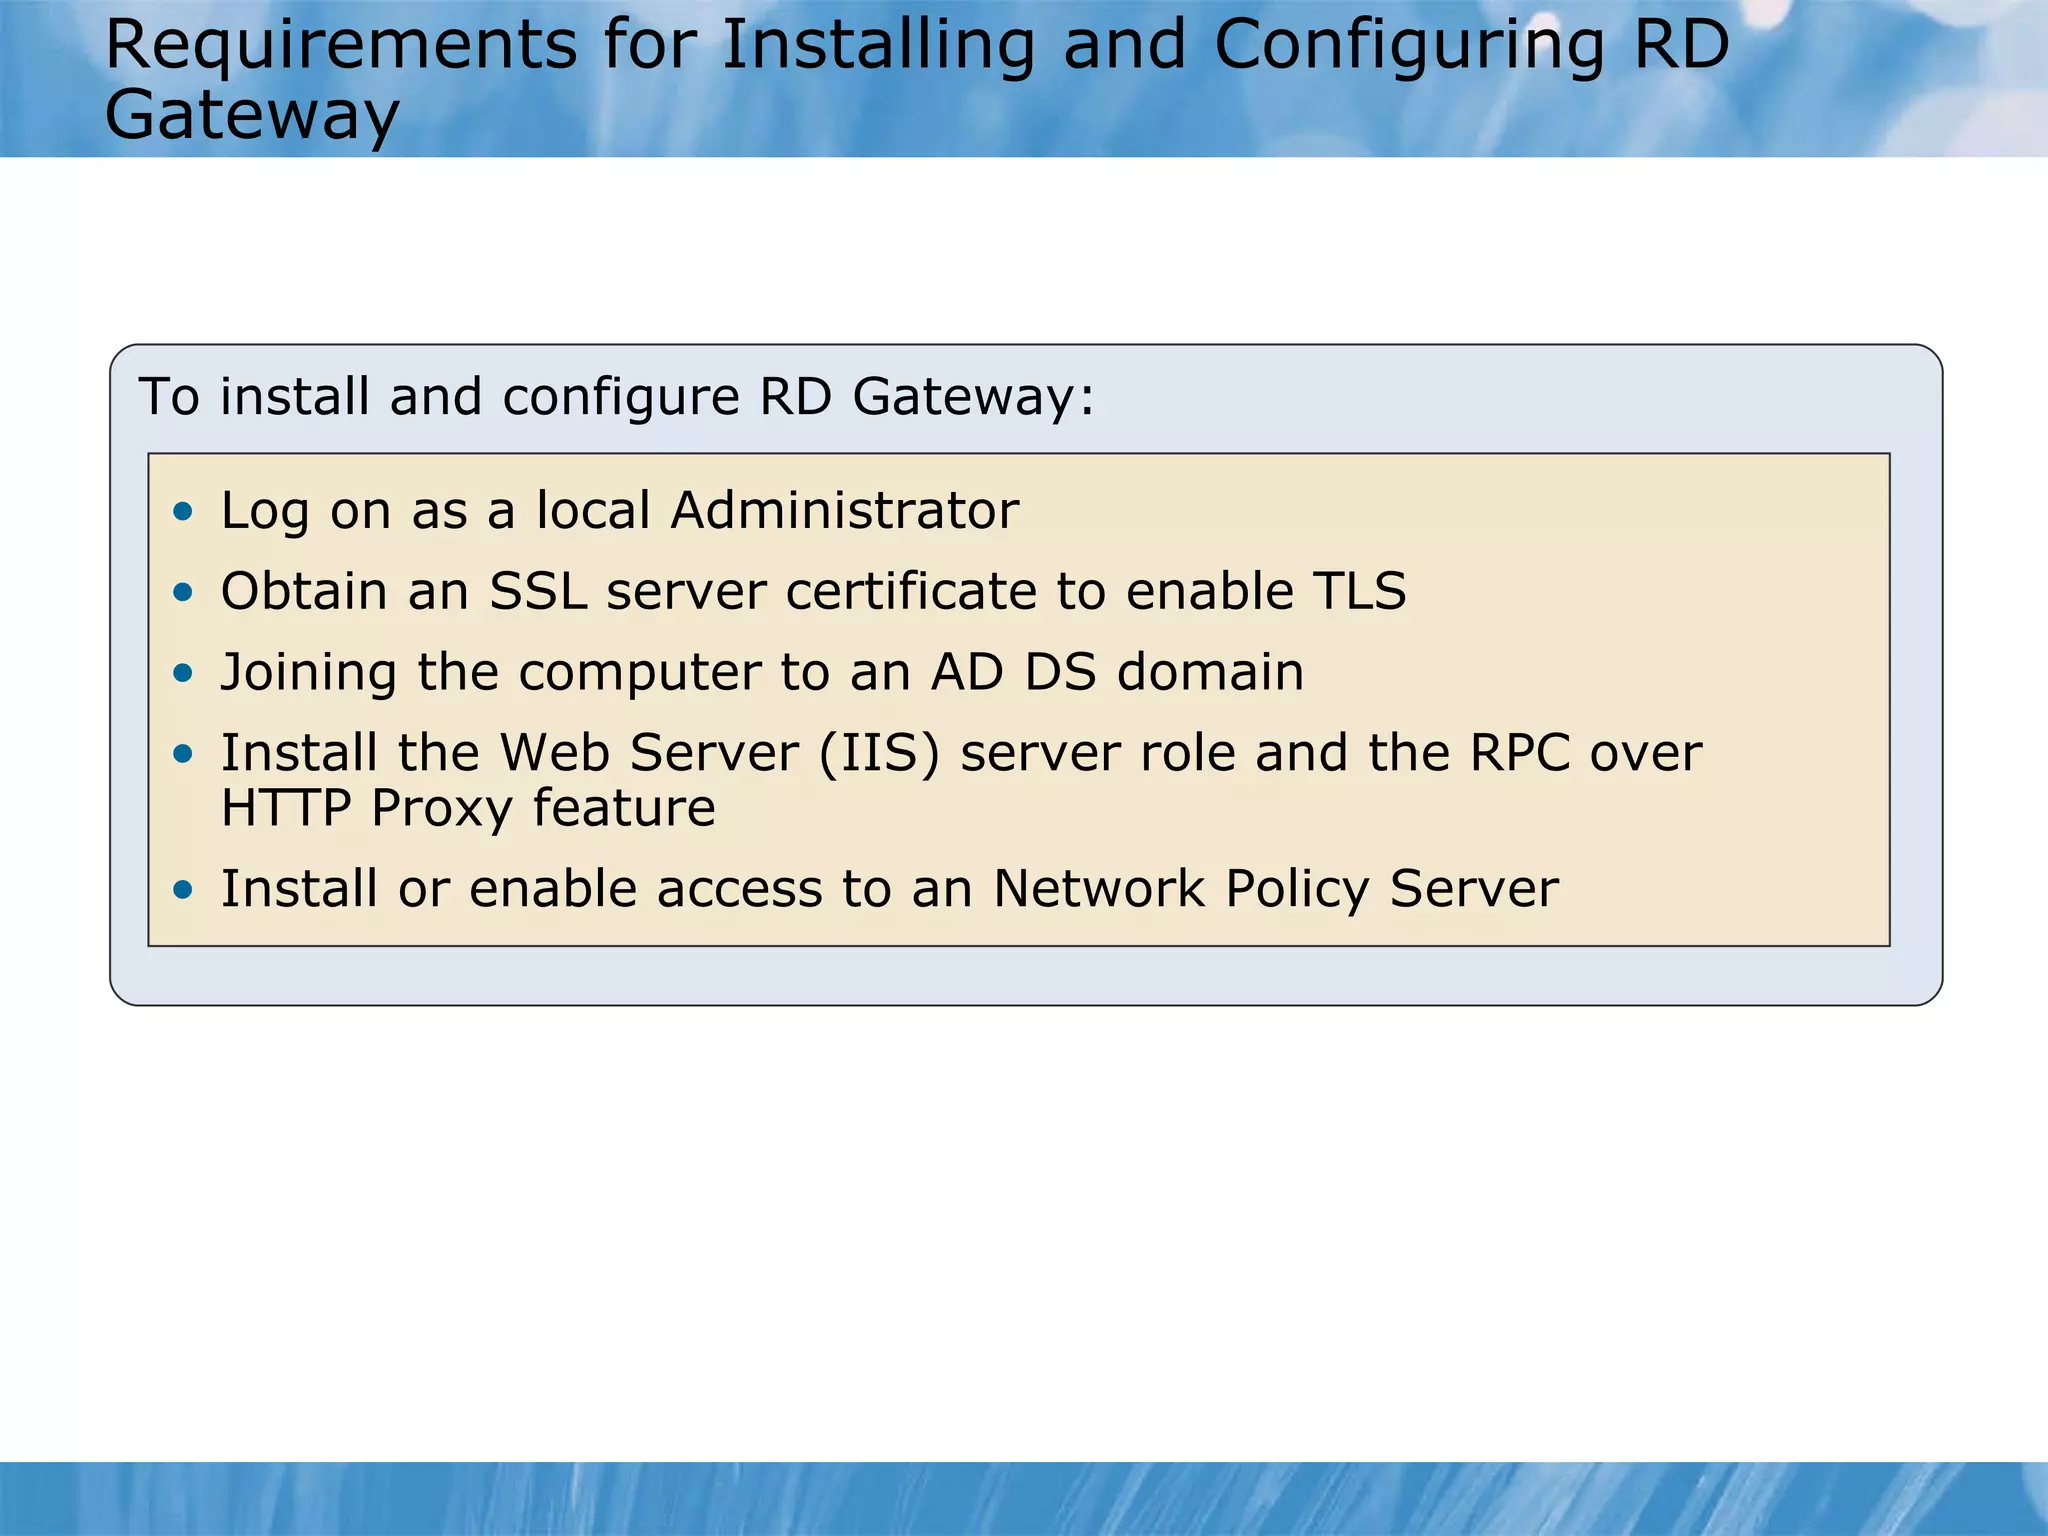Click the bullet 'Obtain an SSL server certificate to enable TLS'
The width and height of the screenshot is (2048, 1536).
click(x=813, y=591)
